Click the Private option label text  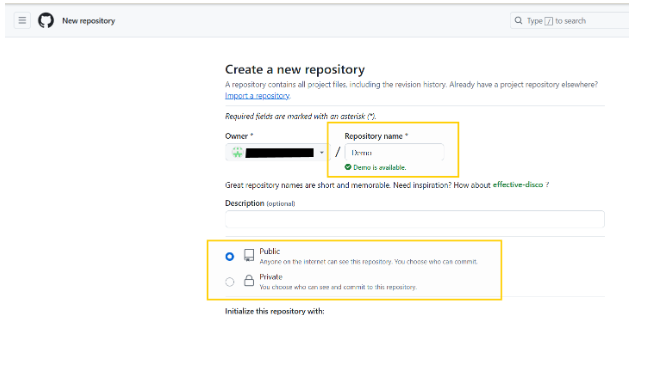coord(271,277)
